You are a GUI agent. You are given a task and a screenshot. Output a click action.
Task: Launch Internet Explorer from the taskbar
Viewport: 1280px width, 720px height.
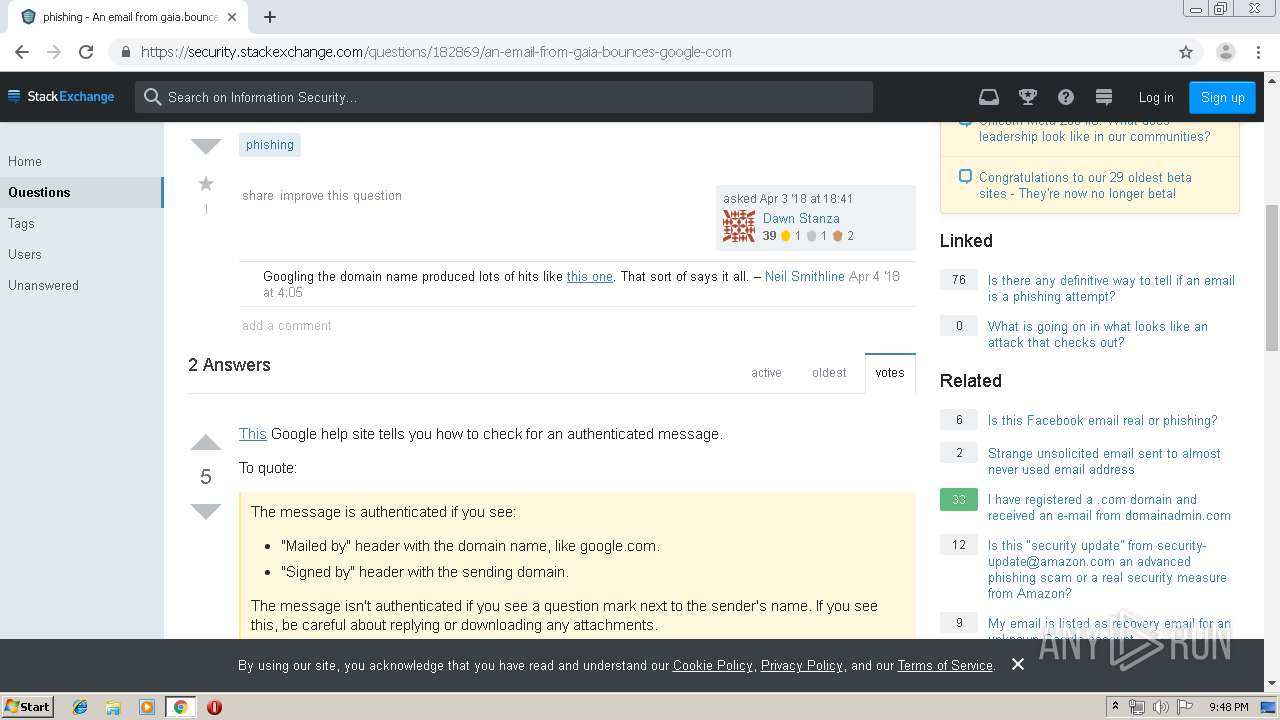point(80,707)
